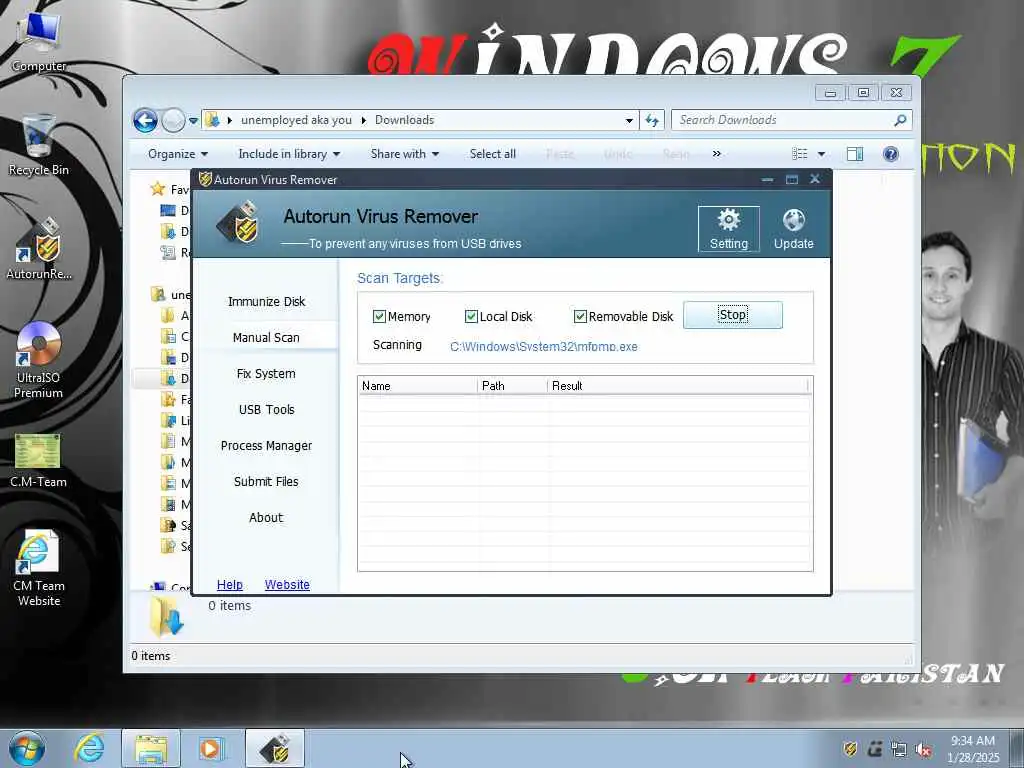Screen dimensions: 1024x768
Task: Uncheck the Memory scan target
Action: click(379, 317)
